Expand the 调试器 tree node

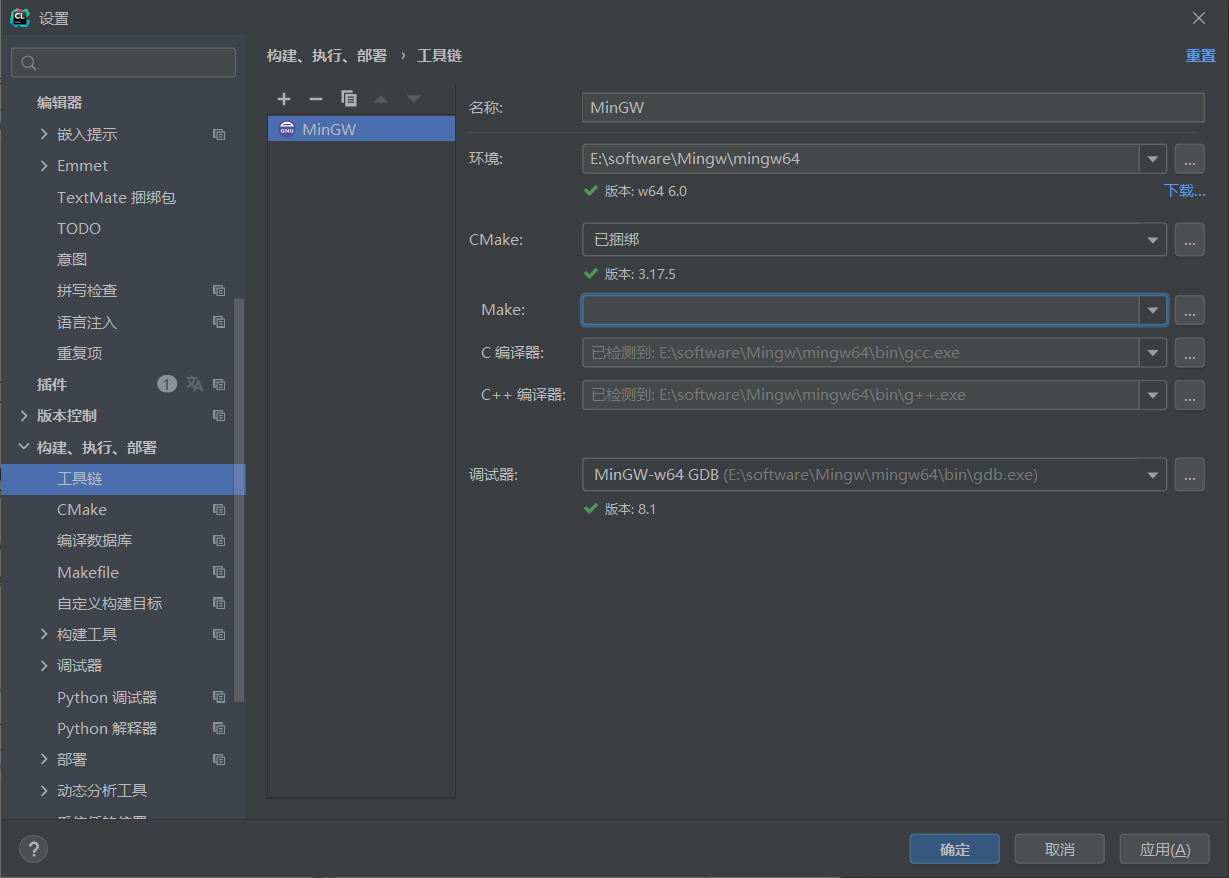click(x=44, y=666)
